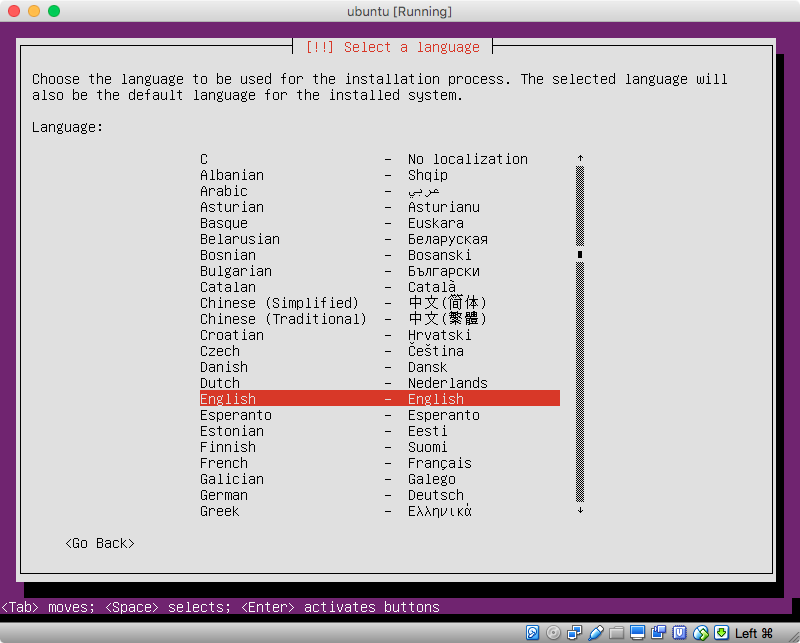Screen dimensions: 800x643
Task: Choose Chinese (Simplified) option
Action: click(x=380, y=303)
